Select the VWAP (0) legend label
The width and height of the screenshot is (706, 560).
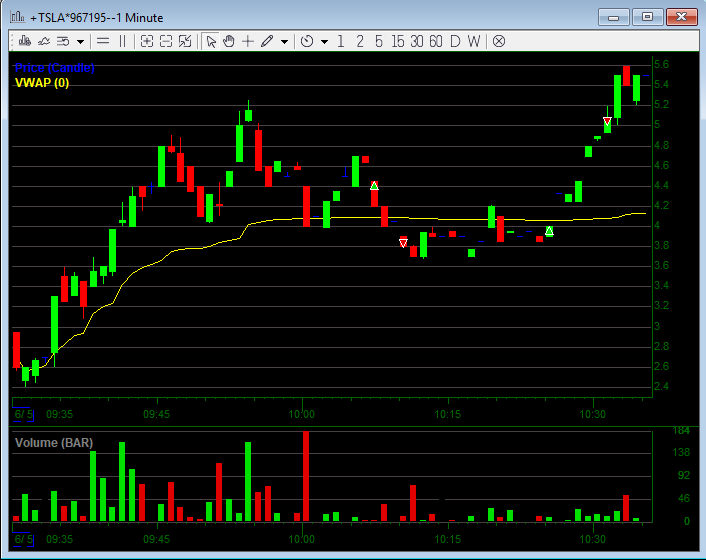coord(42,83)
